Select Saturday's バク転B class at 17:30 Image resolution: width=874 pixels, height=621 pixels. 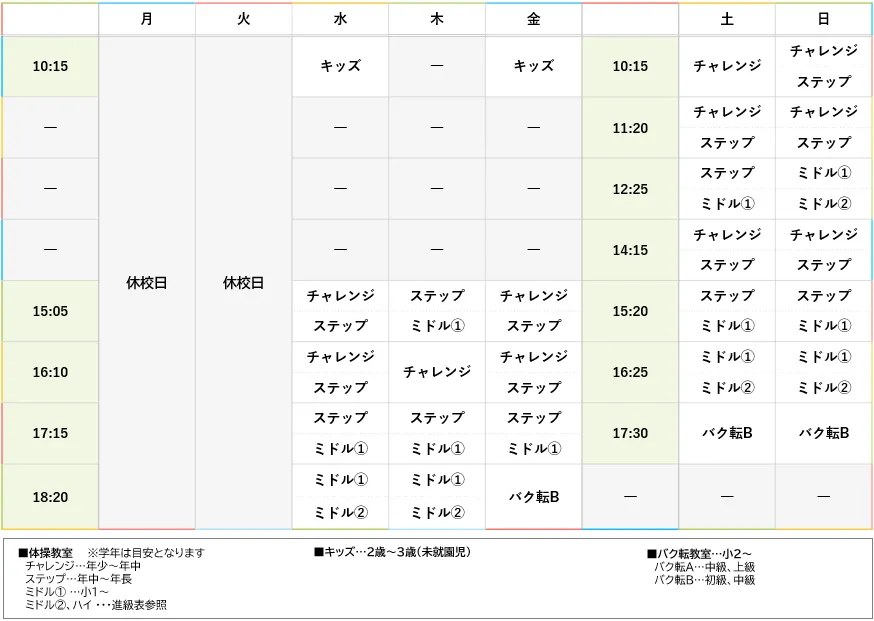(x=726, y=434)
